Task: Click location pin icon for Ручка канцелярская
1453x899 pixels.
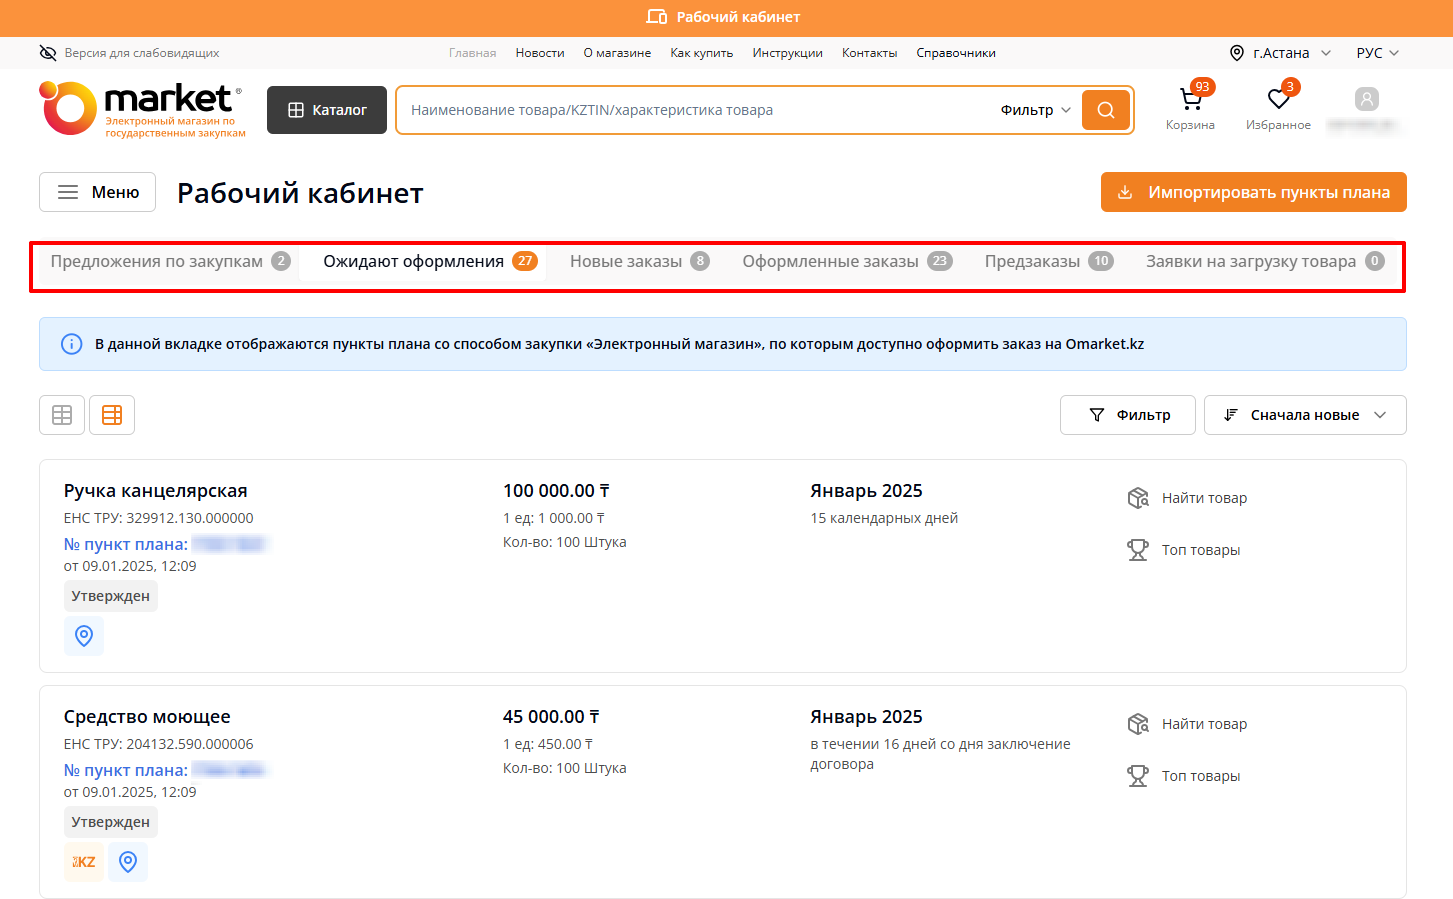Action: (84, 636)
